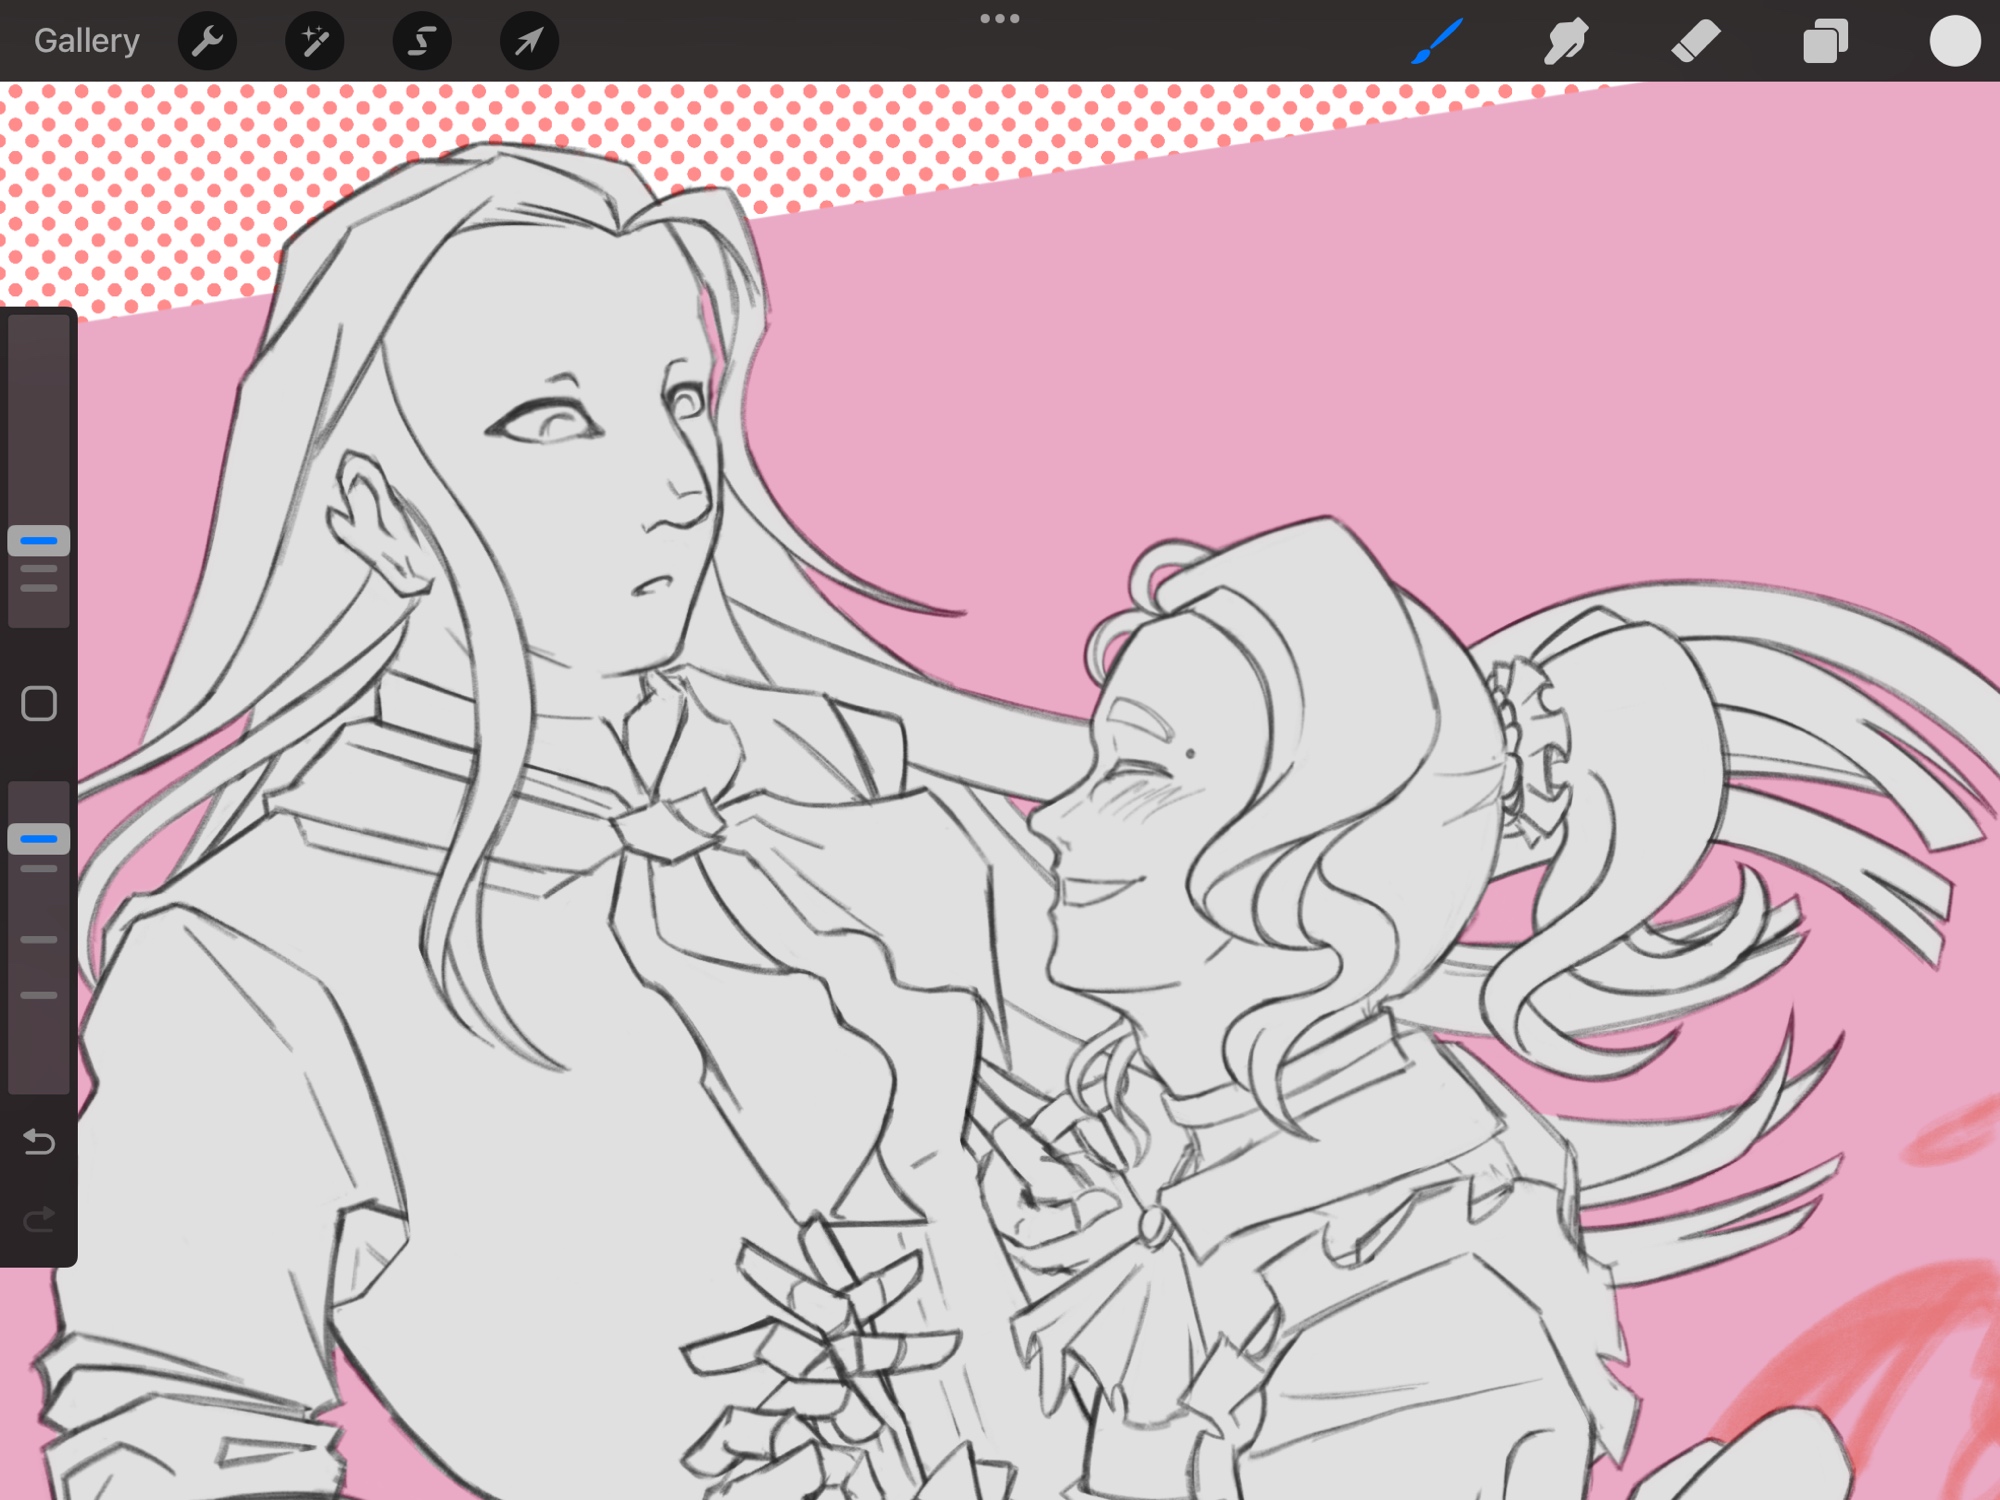
Task: Redo with the greyed sidebar arrow
Action: pyautogui.click(x=39, y=1219)
